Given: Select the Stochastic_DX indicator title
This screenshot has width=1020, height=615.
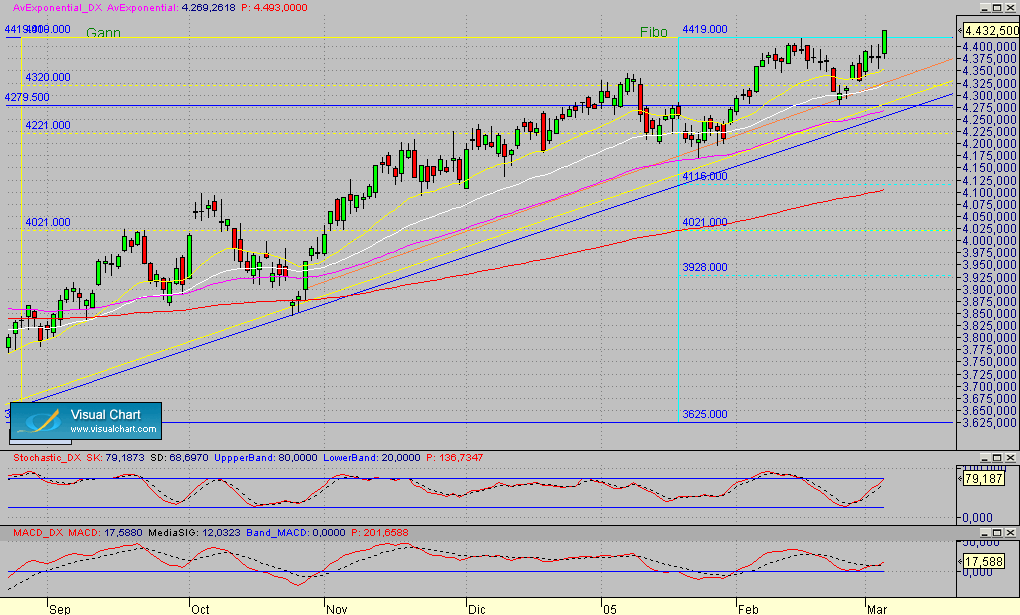Looking at the screenshot, I should 47,458.
